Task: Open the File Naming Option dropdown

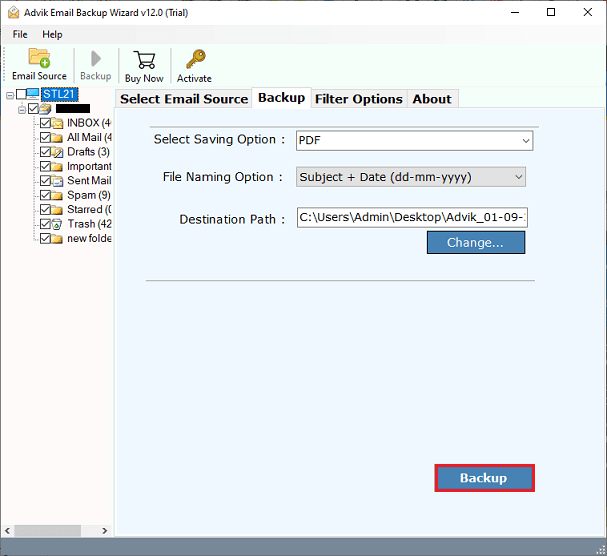Action: [x=411, y=177]
